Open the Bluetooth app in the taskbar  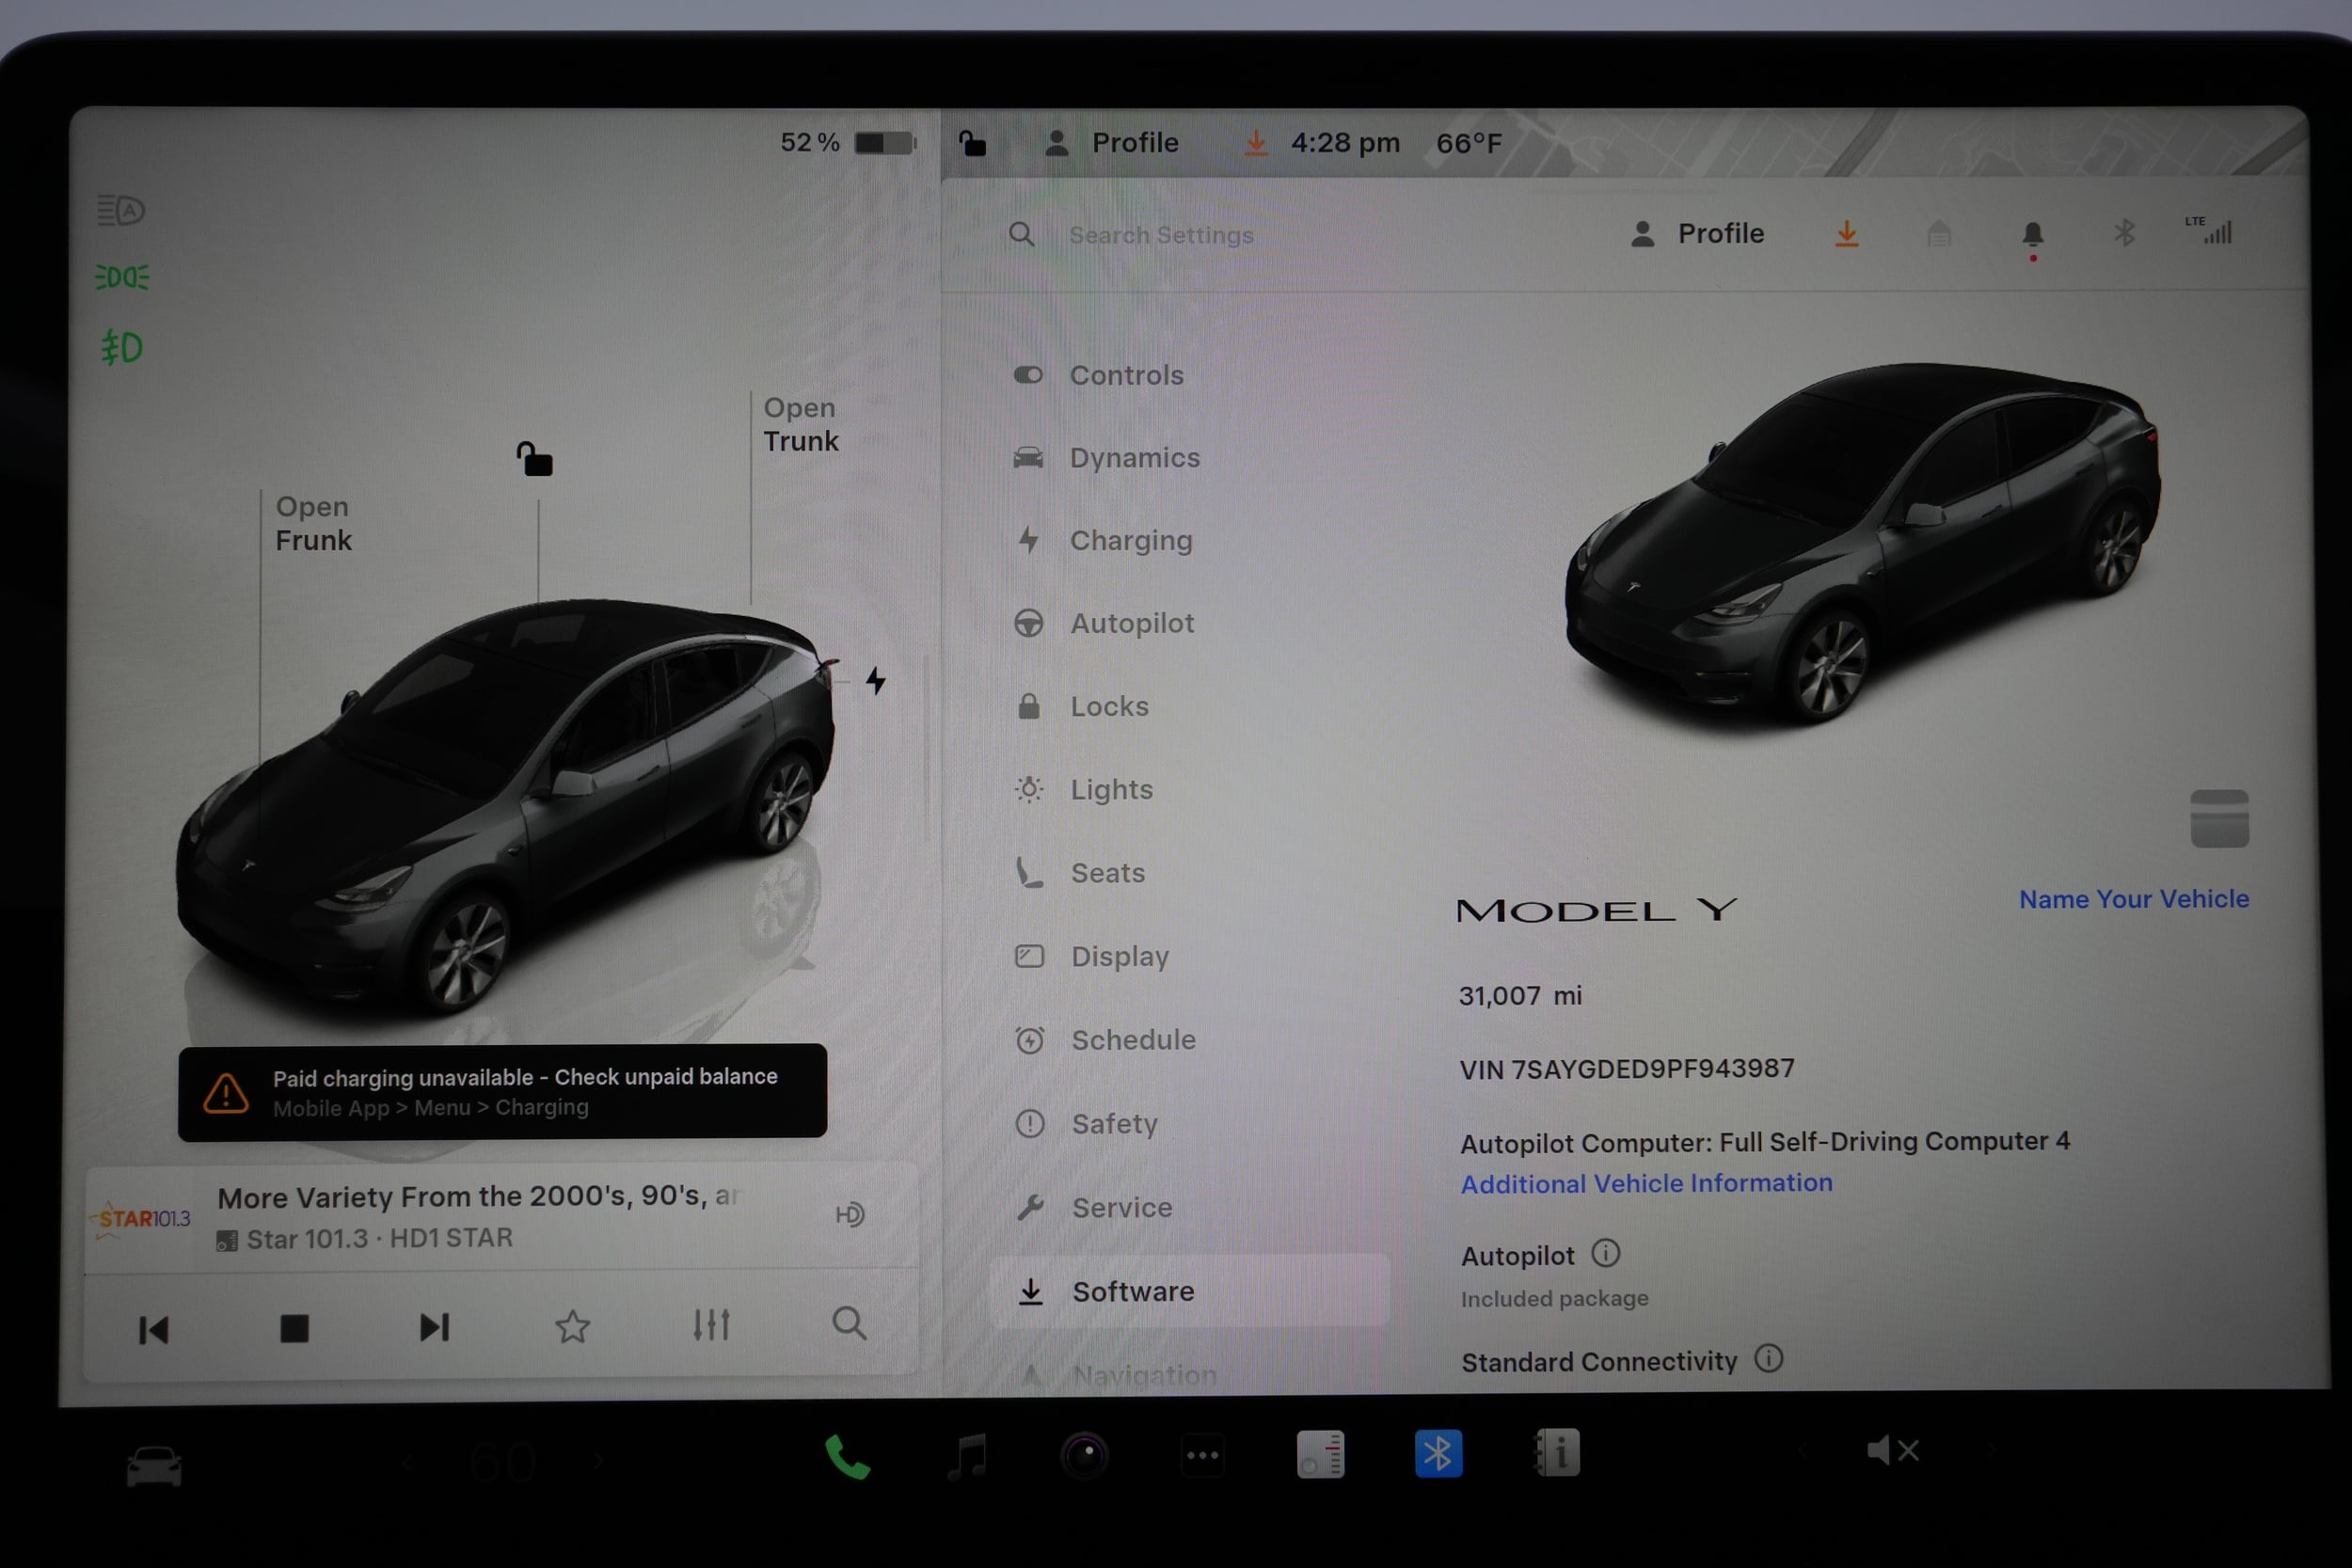[1439, 1452]
